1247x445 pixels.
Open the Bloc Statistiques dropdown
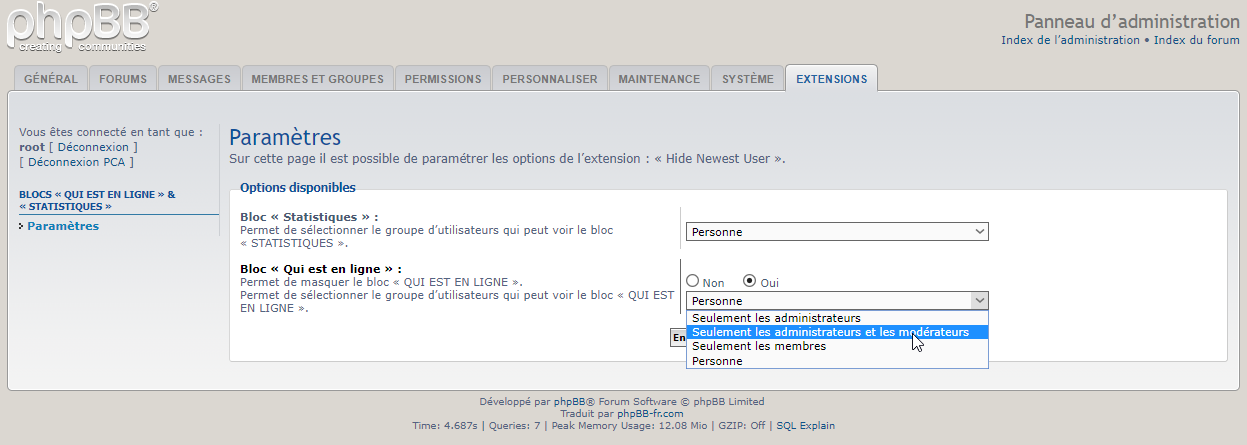click(x=836, y=232)
